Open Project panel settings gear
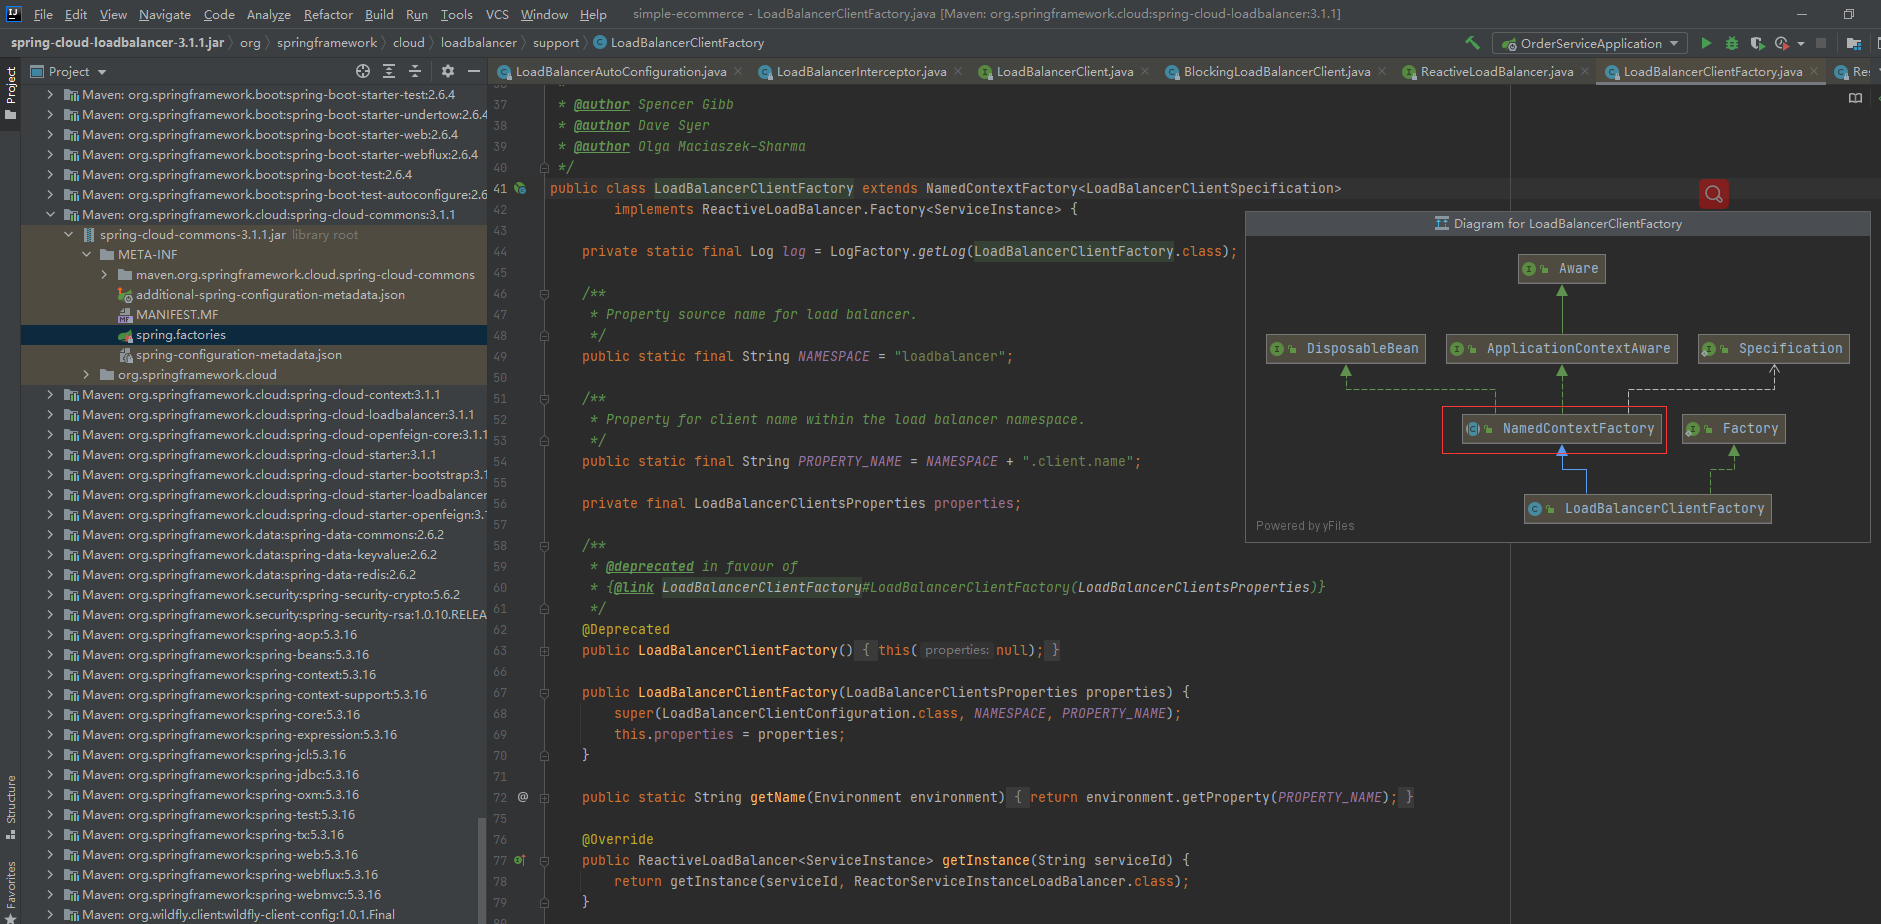 pos(448,71)
